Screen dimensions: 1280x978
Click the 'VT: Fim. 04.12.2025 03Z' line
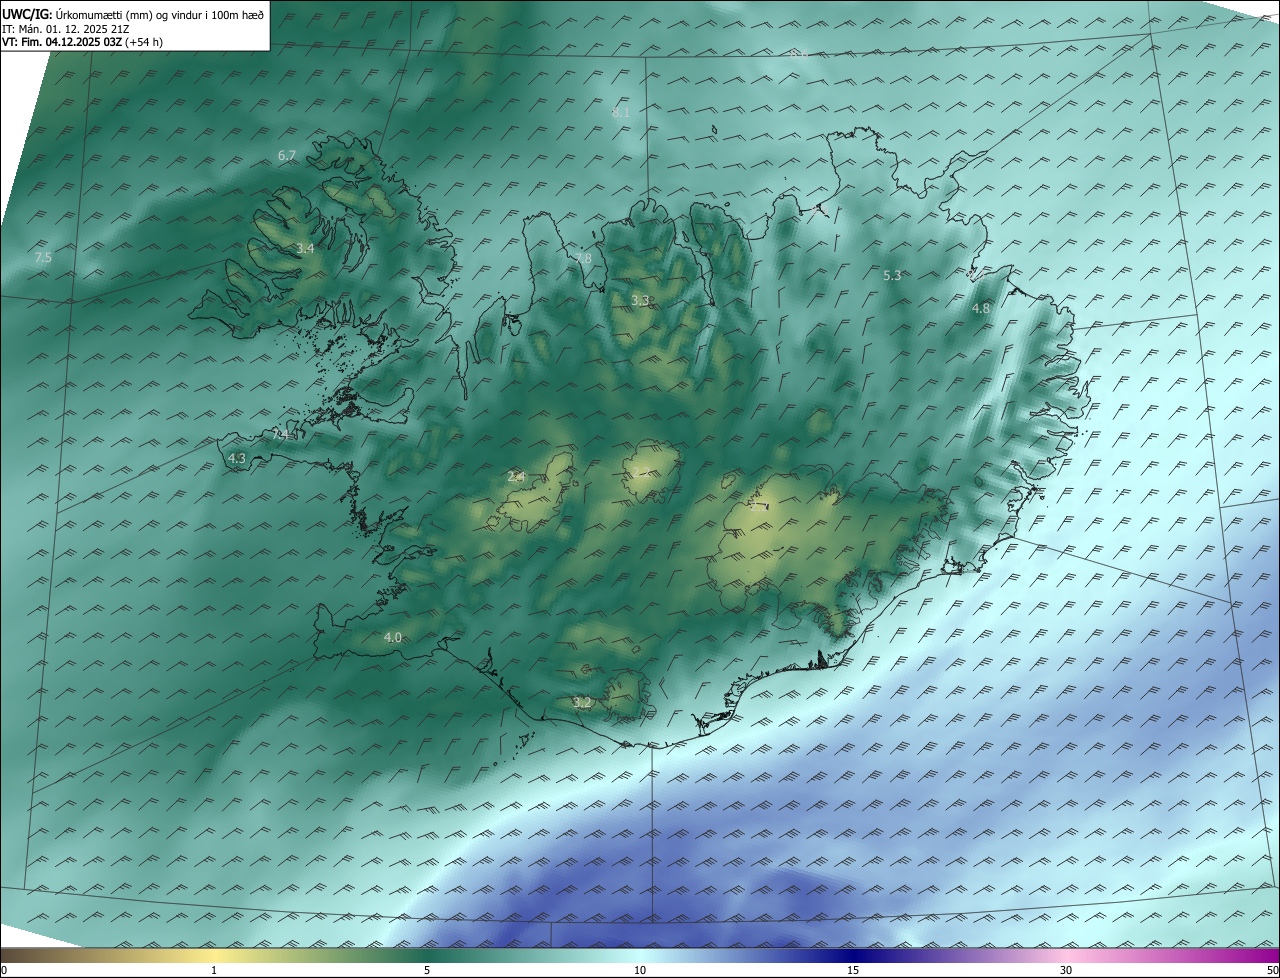(x=82, y=42)
